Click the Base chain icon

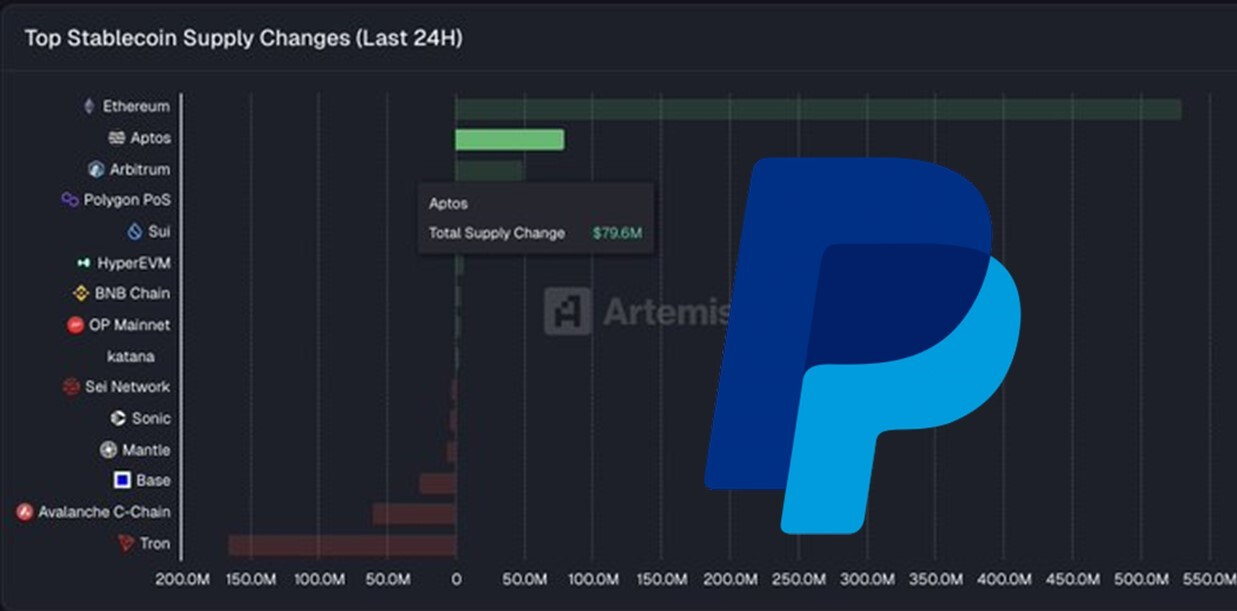[x=122, y=480]
